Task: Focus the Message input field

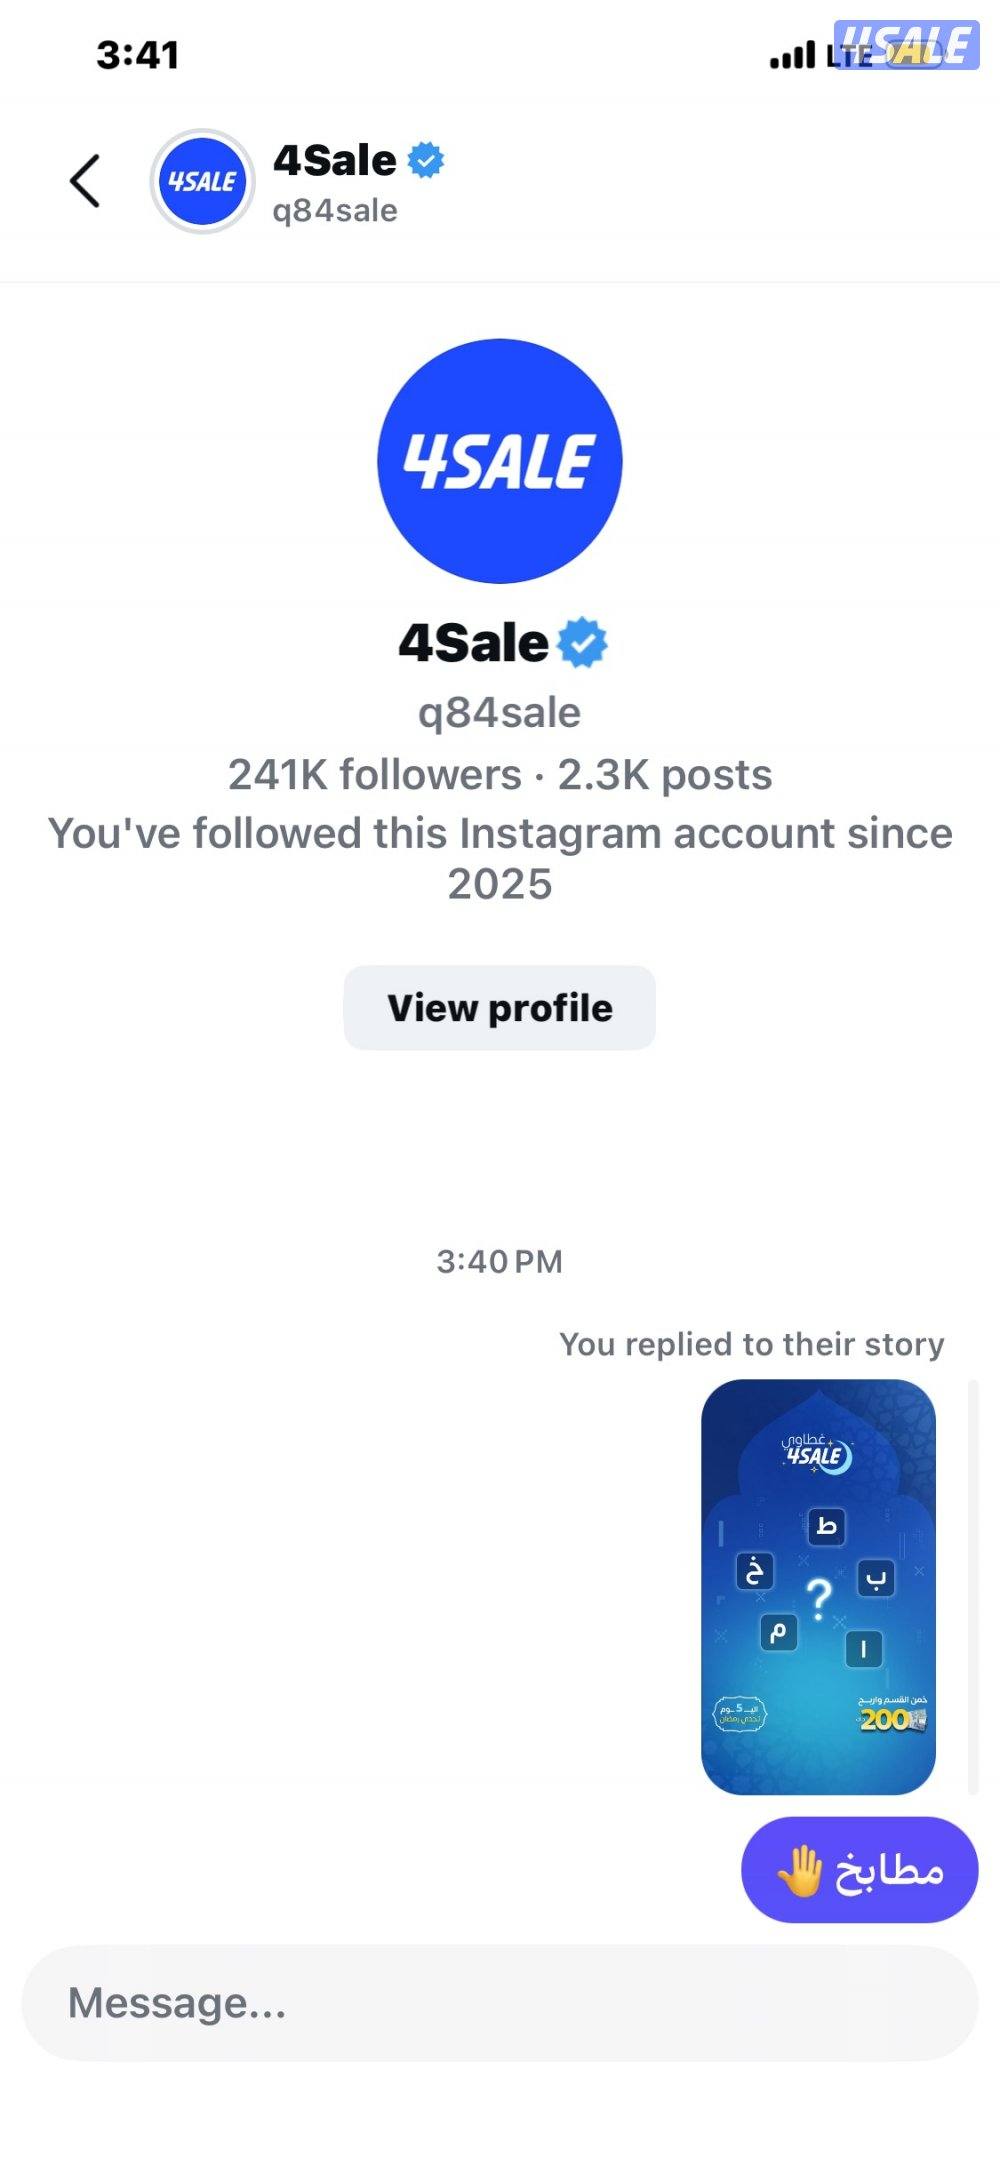Action: (x=499, y=2003)
